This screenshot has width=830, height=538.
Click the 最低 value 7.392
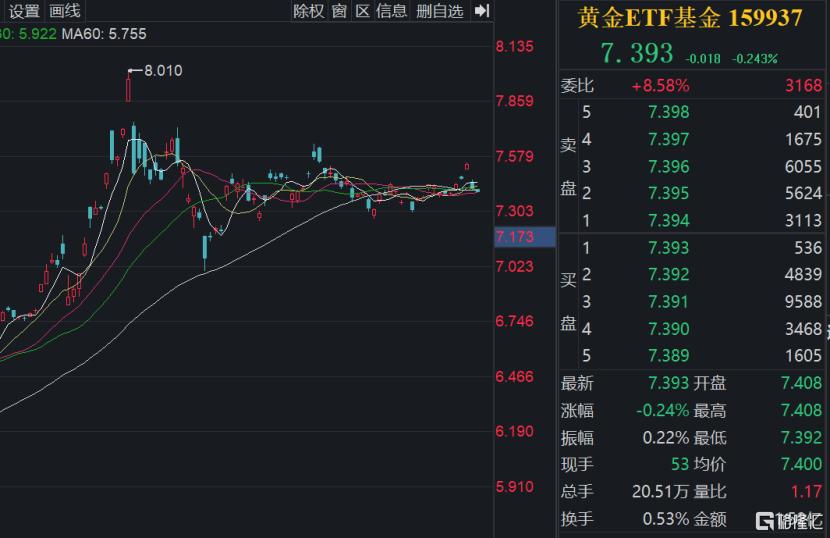(801, 437)
